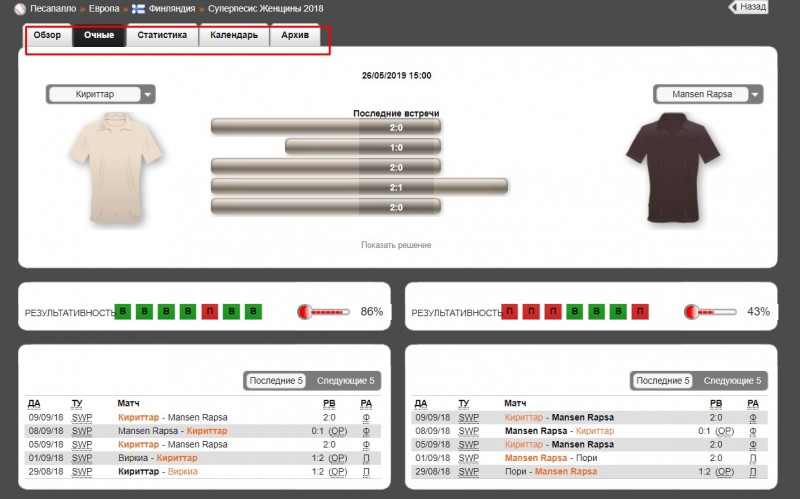Image resolution: width=800 pixels, height=499 pixels.
Task: Go to the Архив tab
Action: click(295, 35)
